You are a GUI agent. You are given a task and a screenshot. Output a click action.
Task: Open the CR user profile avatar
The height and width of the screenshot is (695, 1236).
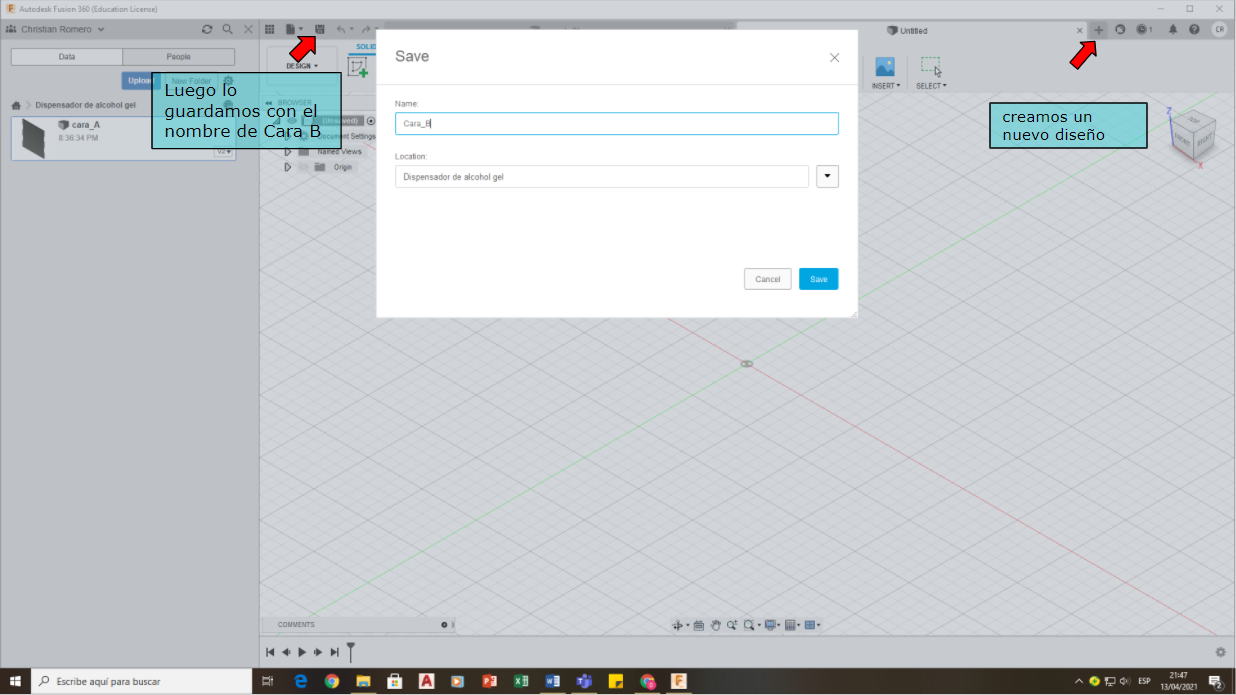click(x=1219, y=29)
